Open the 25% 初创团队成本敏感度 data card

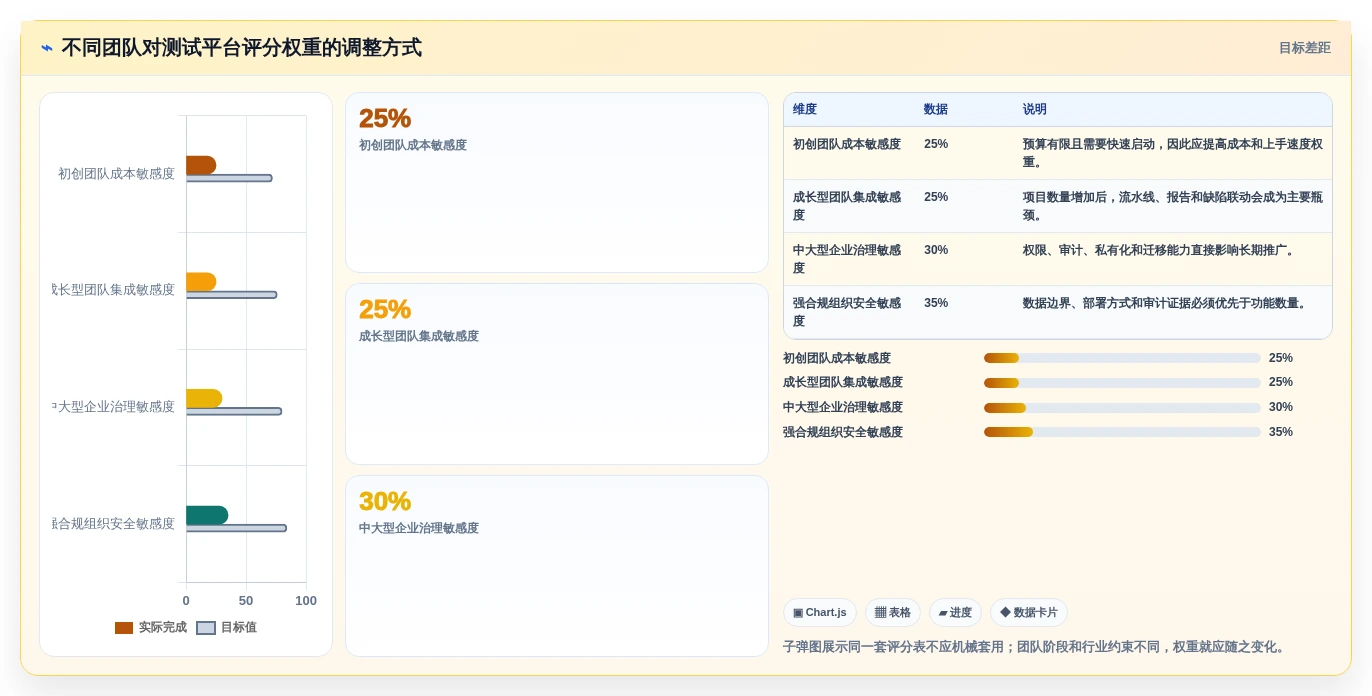click(x=557, y=183)
